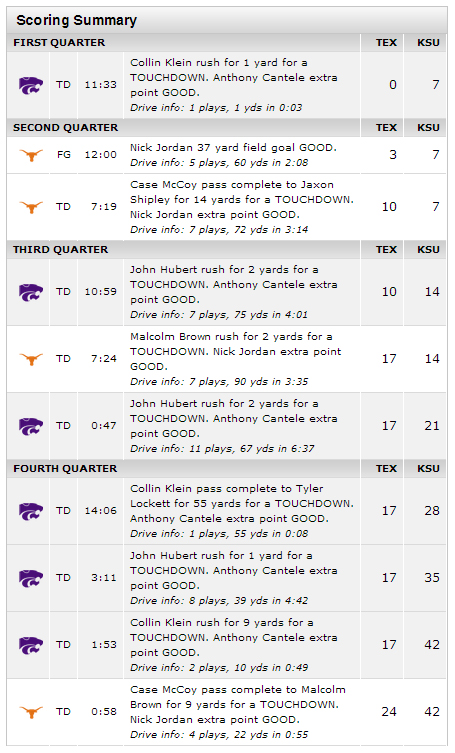Screen dimensions: 455x753
Task: Click the TEX column header in the fourth quarter
Action: pos(386,469)
